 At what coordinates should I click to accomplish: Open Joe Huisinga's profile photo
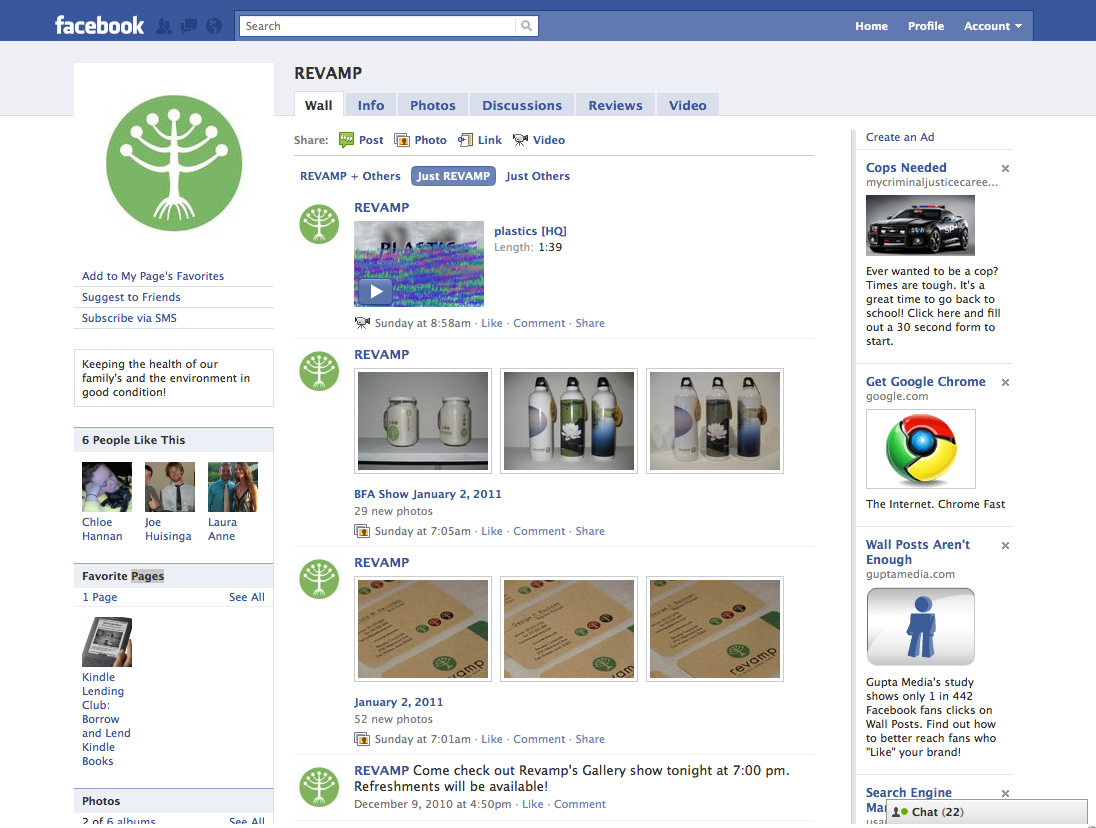pyautogui.click(x=170, y=487)
